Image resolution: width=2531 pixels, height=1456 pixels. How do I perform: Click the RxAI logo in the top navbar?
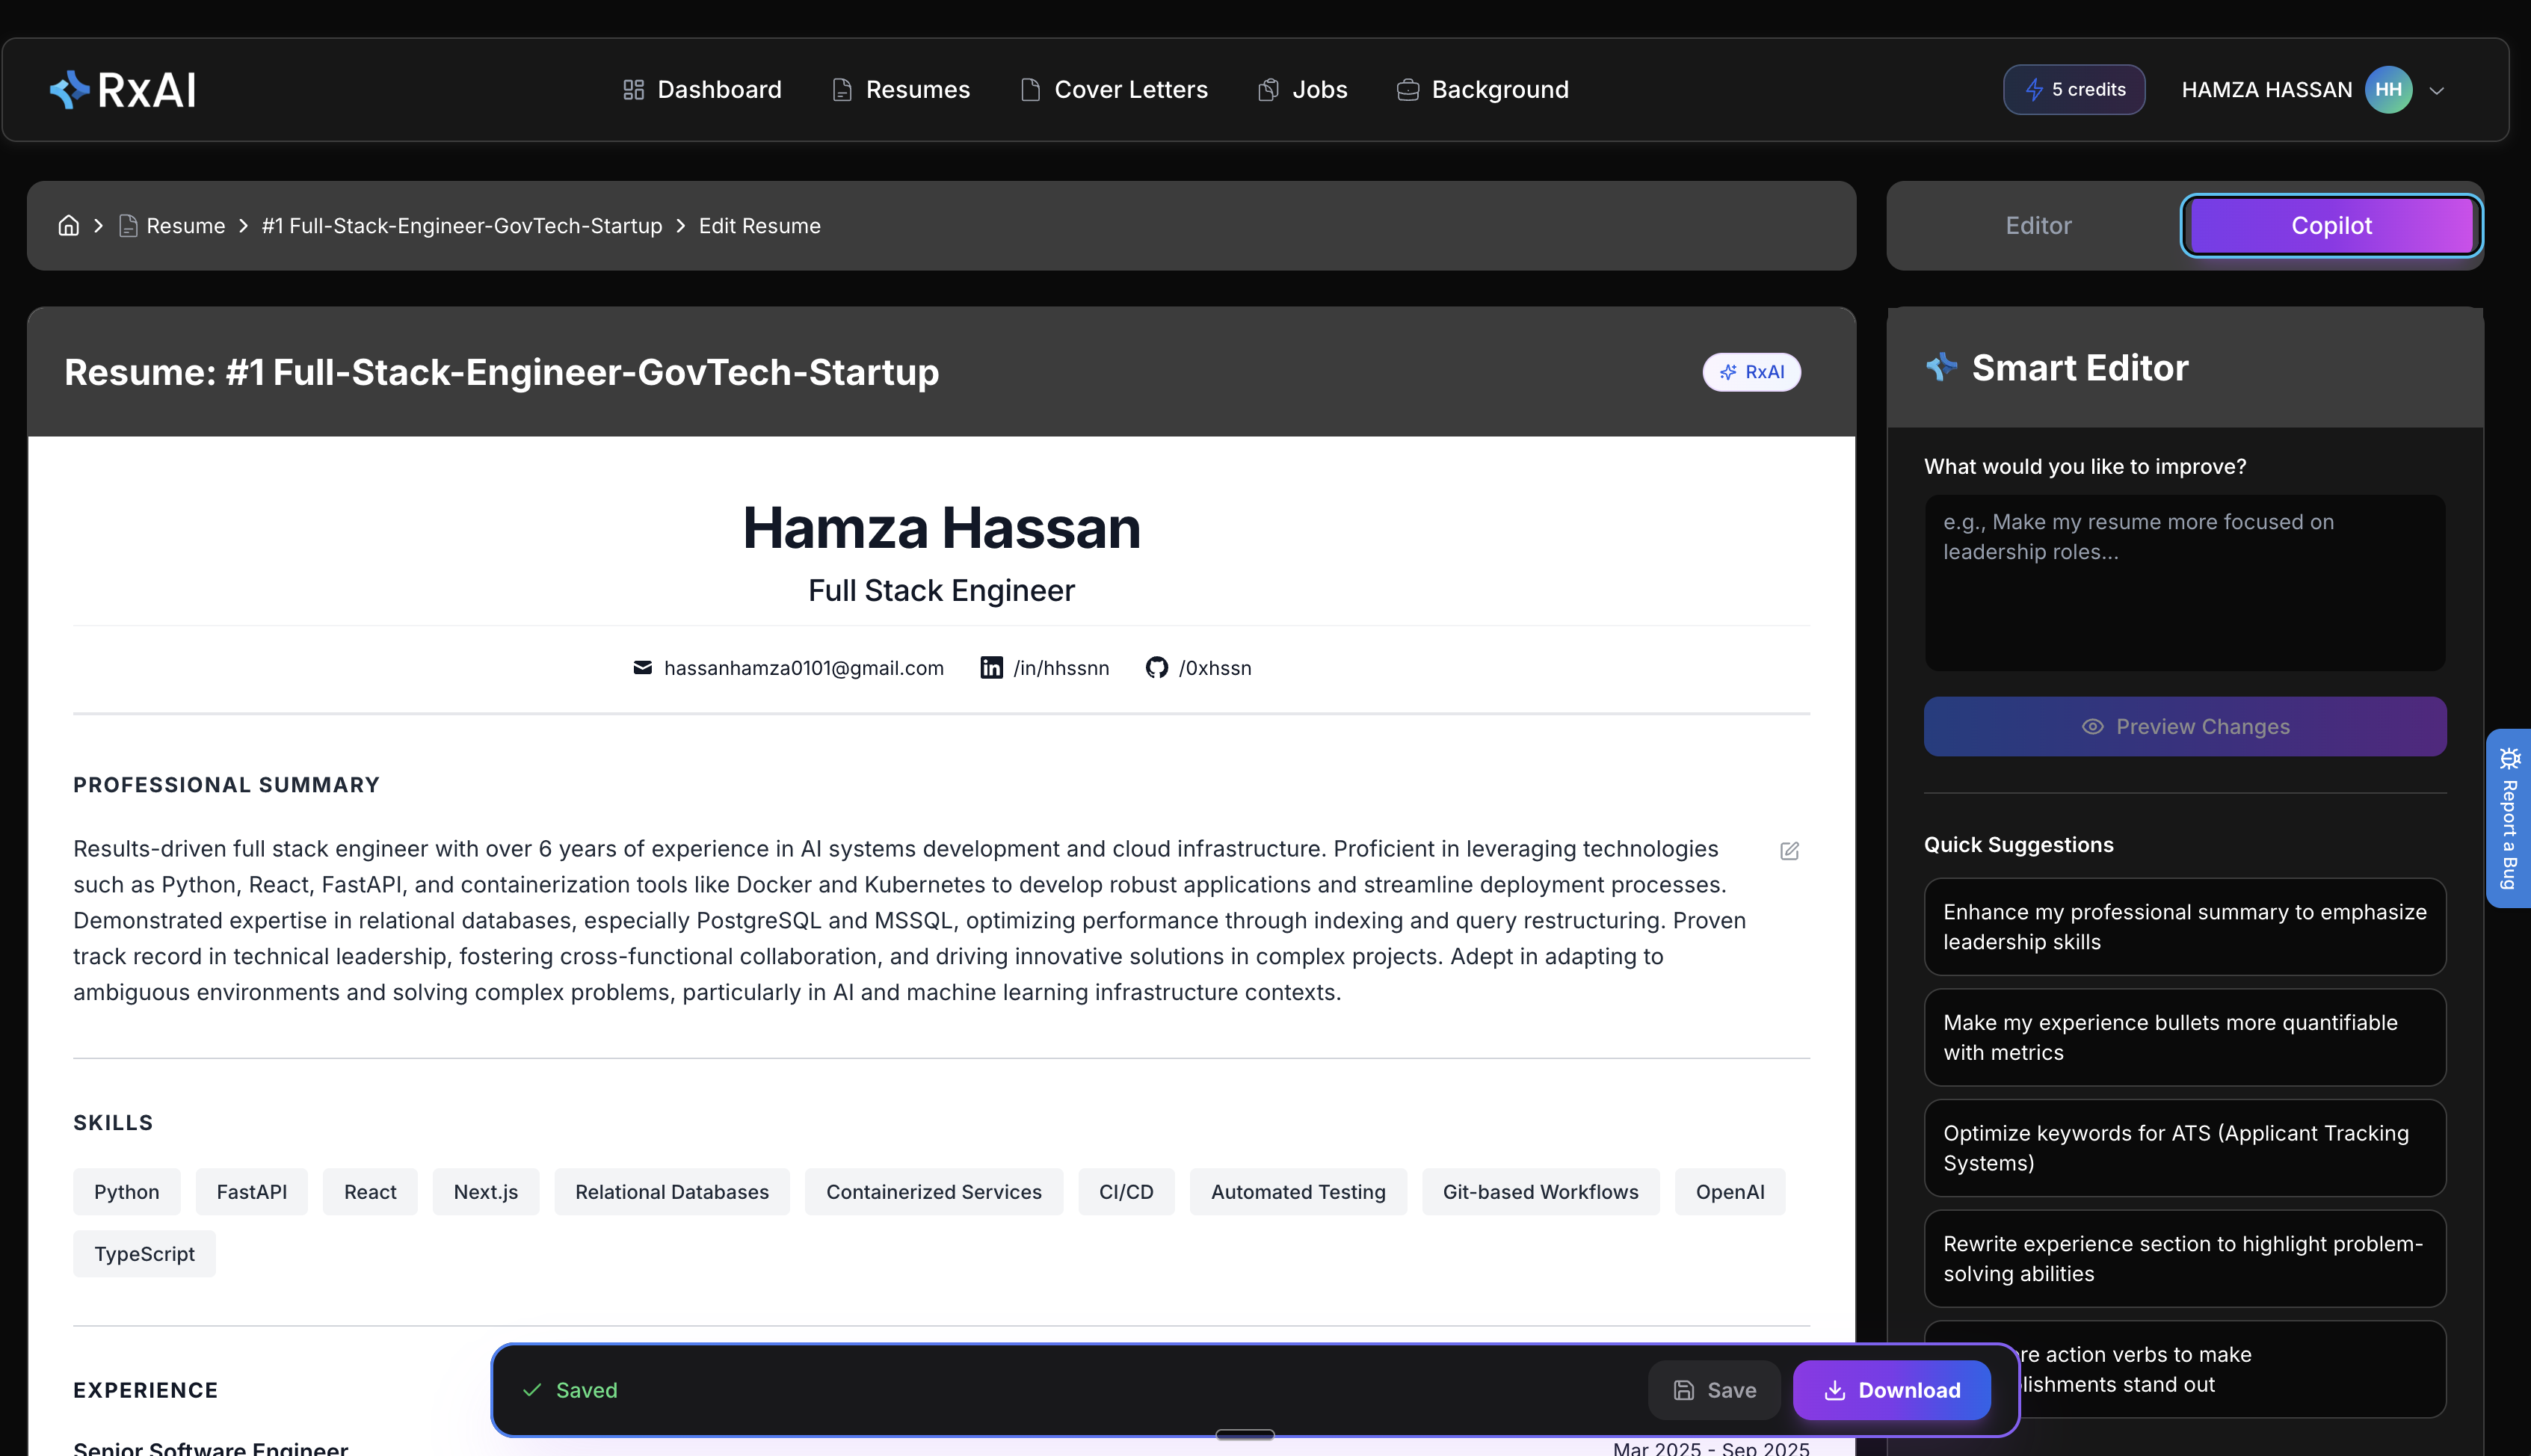(x=122, y=89)
